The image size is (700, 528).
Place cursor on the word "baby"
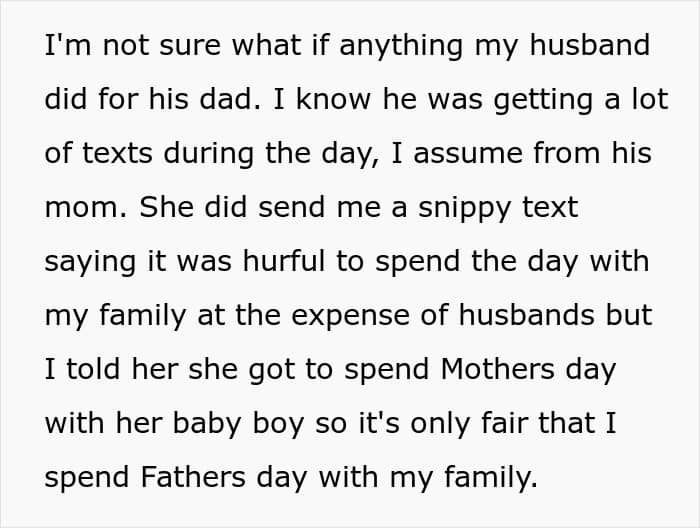[207, 423]
